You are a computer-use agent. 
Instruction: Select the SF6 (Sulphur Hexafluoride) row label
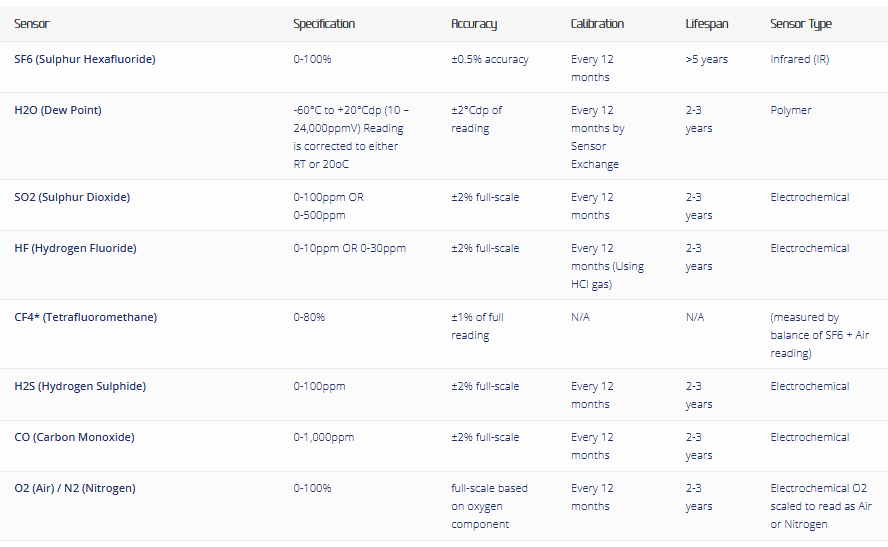pyautogui.click(x=85, y=59)
